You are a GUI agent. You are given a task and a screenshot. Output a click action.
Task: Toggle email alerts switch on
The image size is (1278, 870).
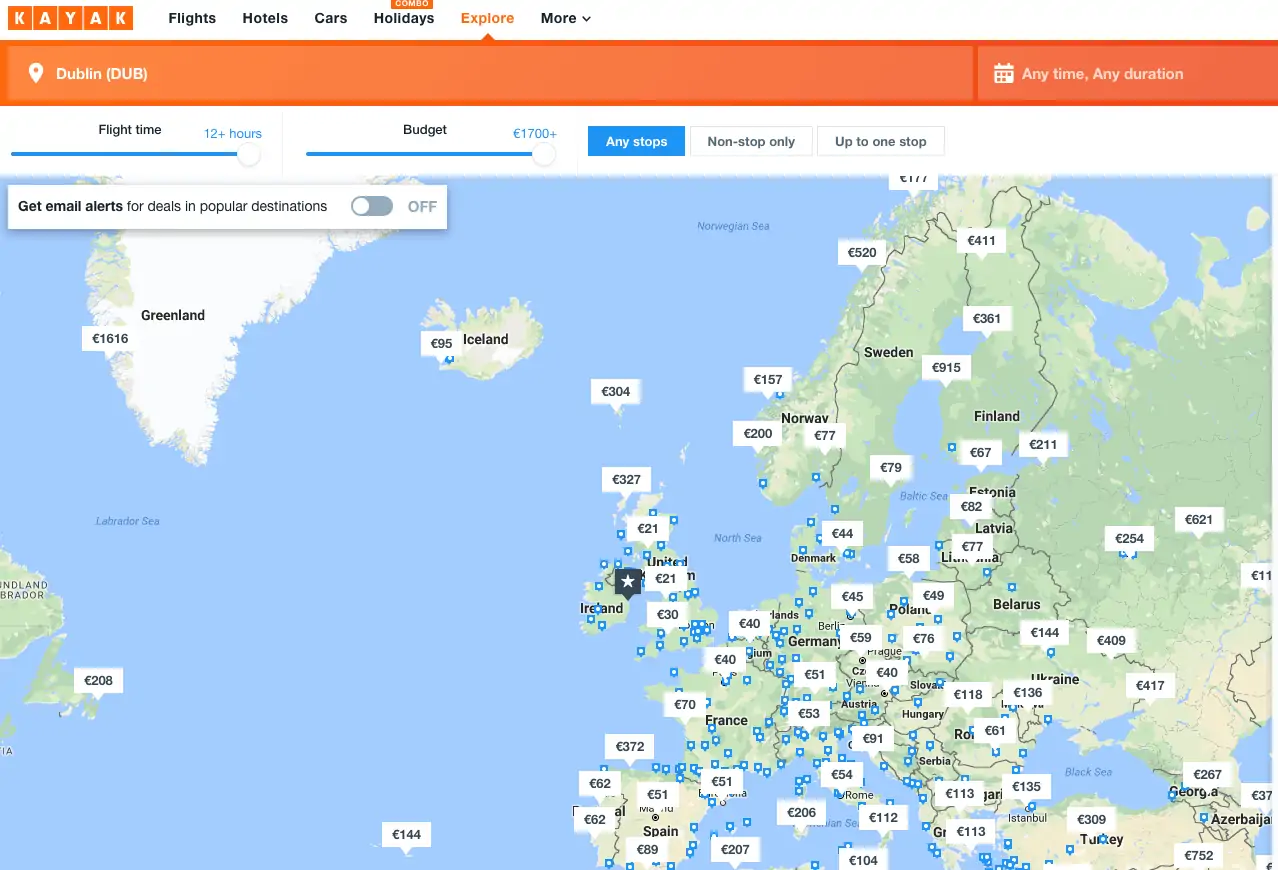click(372, 206)
